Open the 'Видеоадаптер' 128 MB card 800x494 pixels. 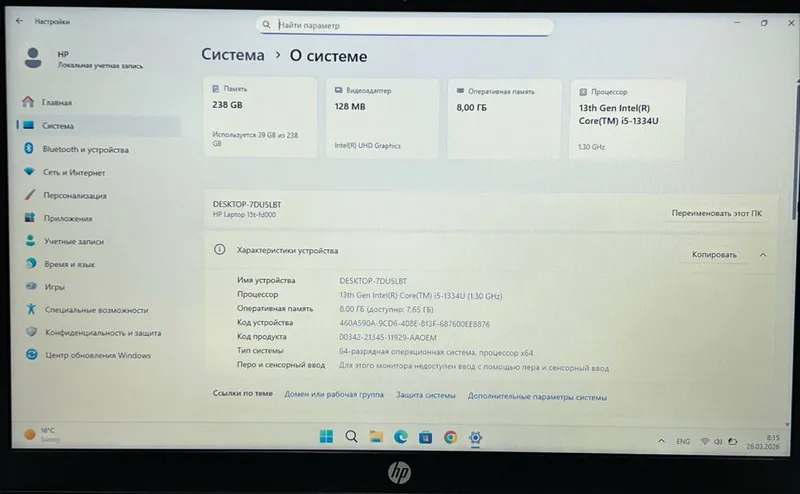(382, 118)
